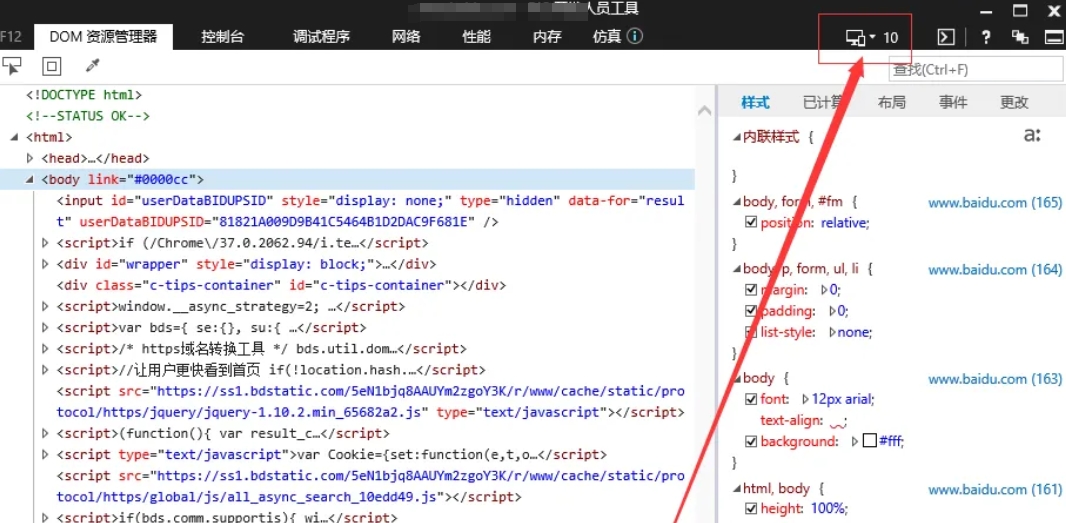Minimize the developer tools window
The image size is (1066, 523).
click(985, 12)
